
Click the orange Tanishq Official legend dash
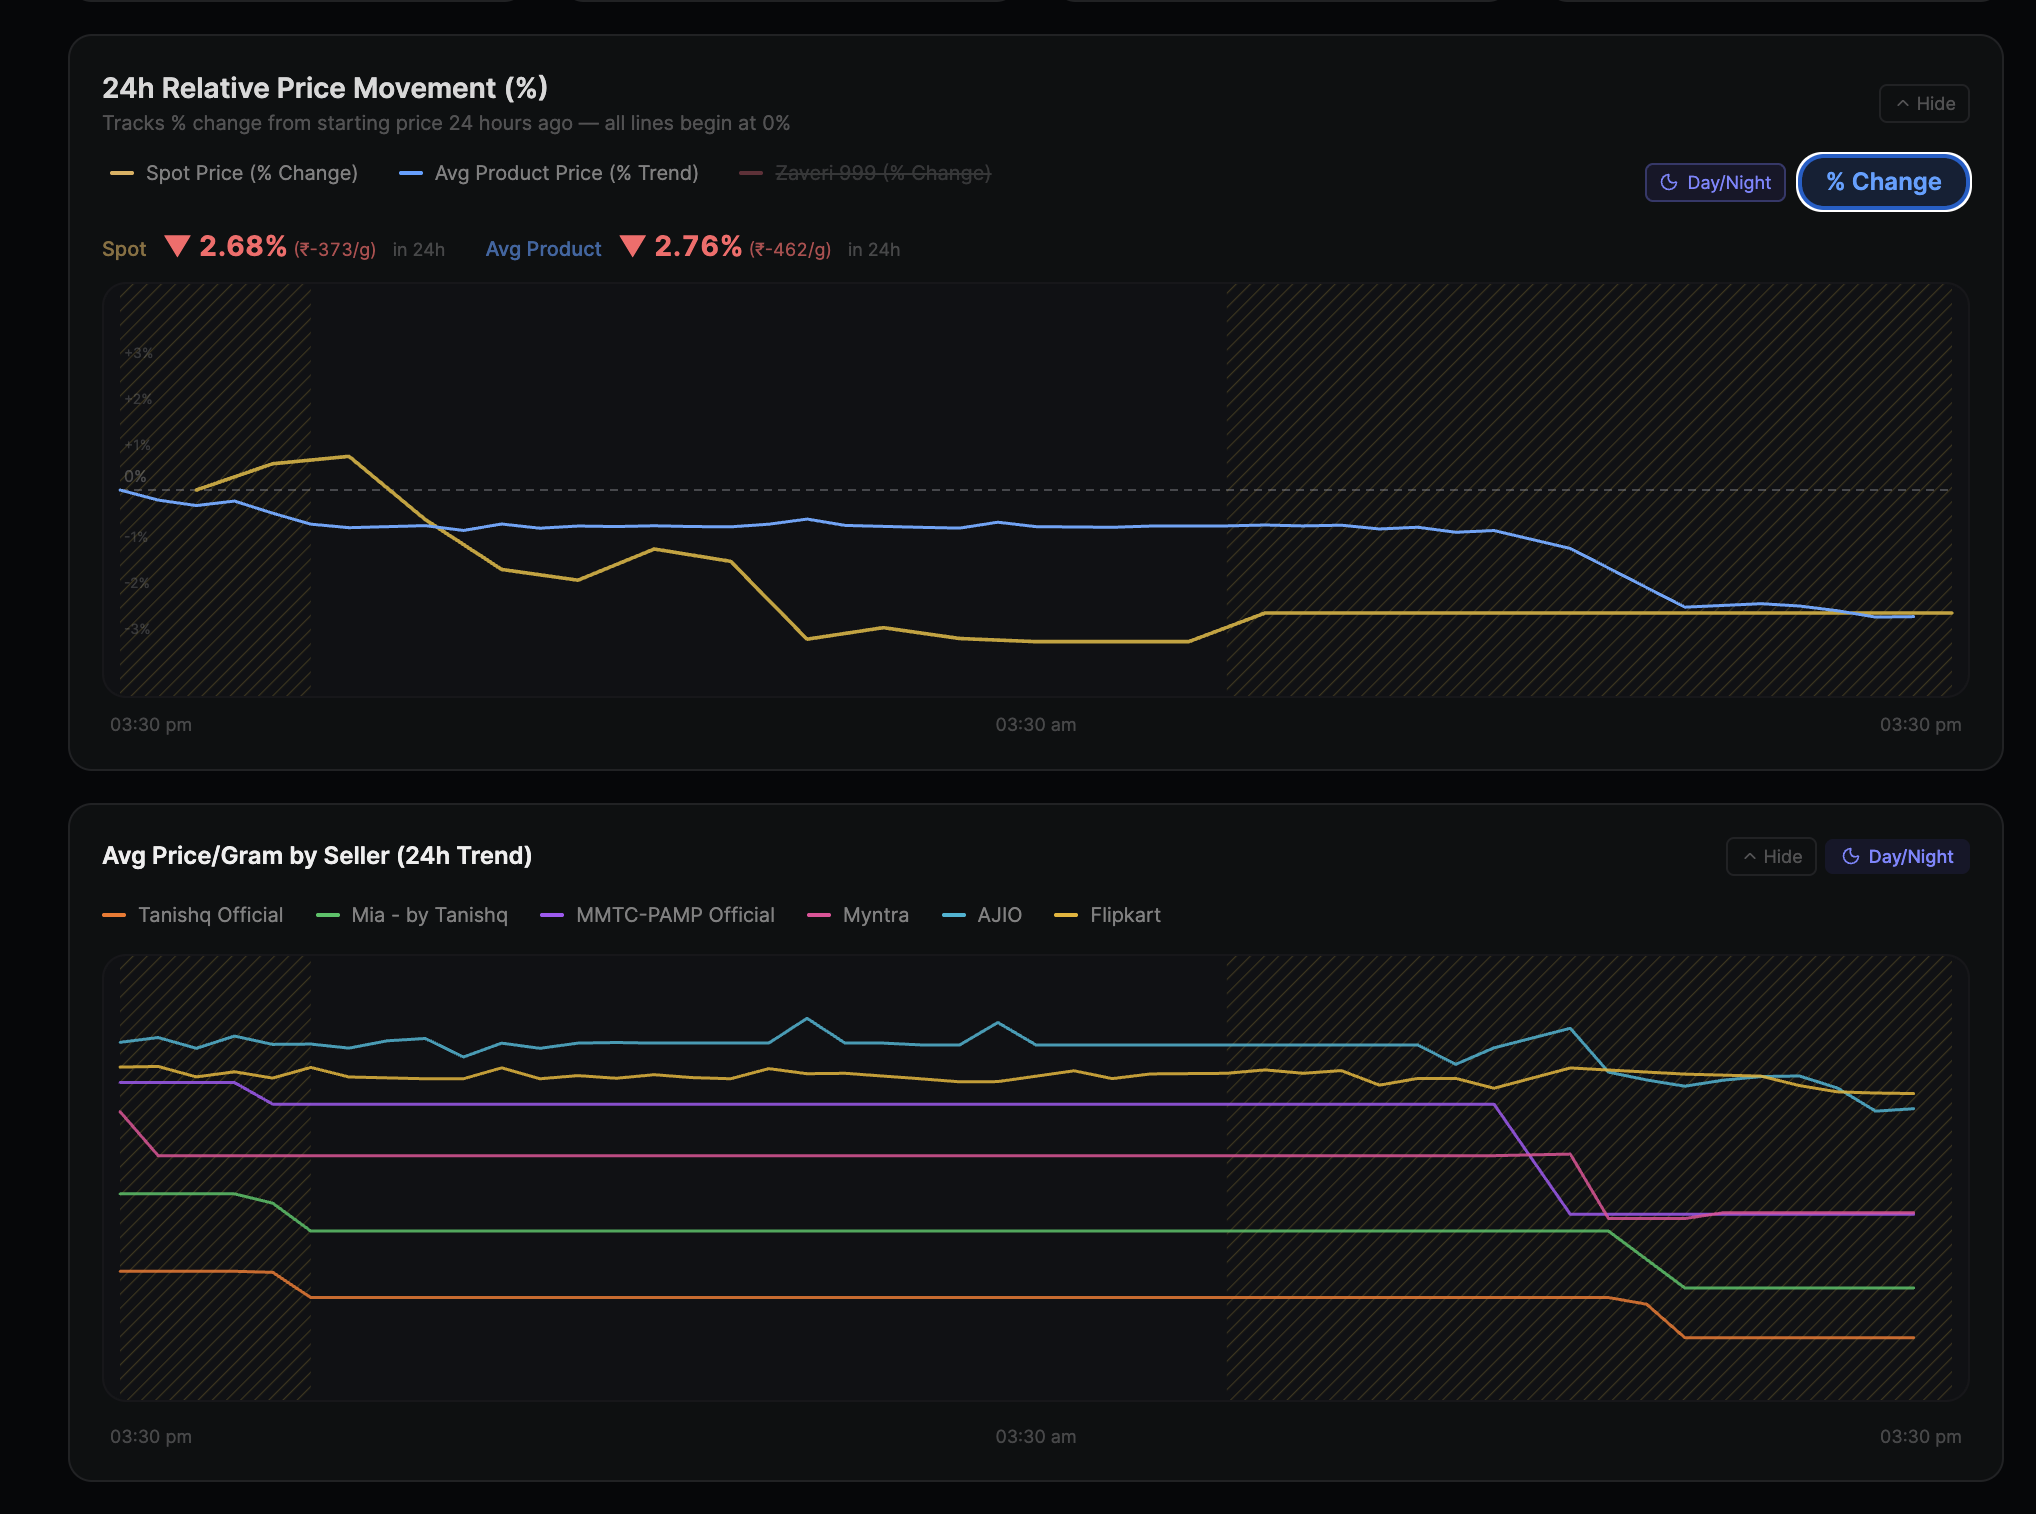(114, 915)
